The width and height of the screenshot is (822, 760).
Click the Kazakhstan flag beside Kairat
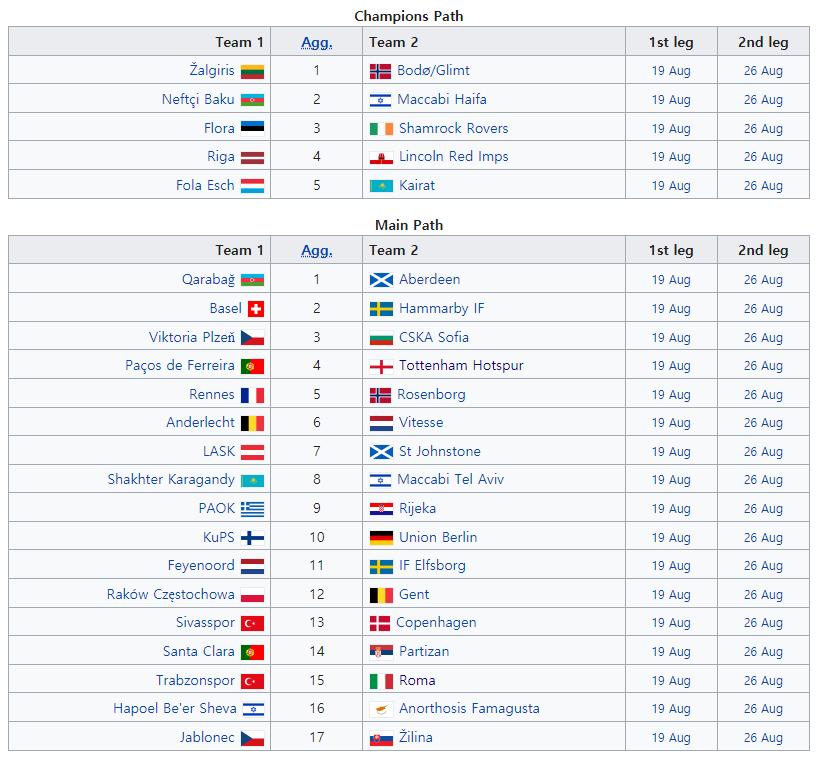pyautogui.click(x=381, y=186)
